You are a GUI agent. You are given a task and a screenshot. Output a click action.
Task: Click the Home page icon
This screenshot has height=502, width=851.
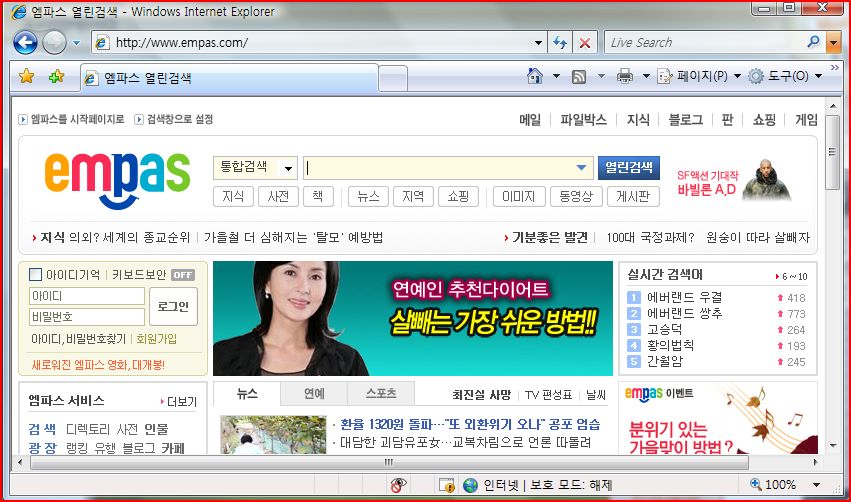[535, 76]
